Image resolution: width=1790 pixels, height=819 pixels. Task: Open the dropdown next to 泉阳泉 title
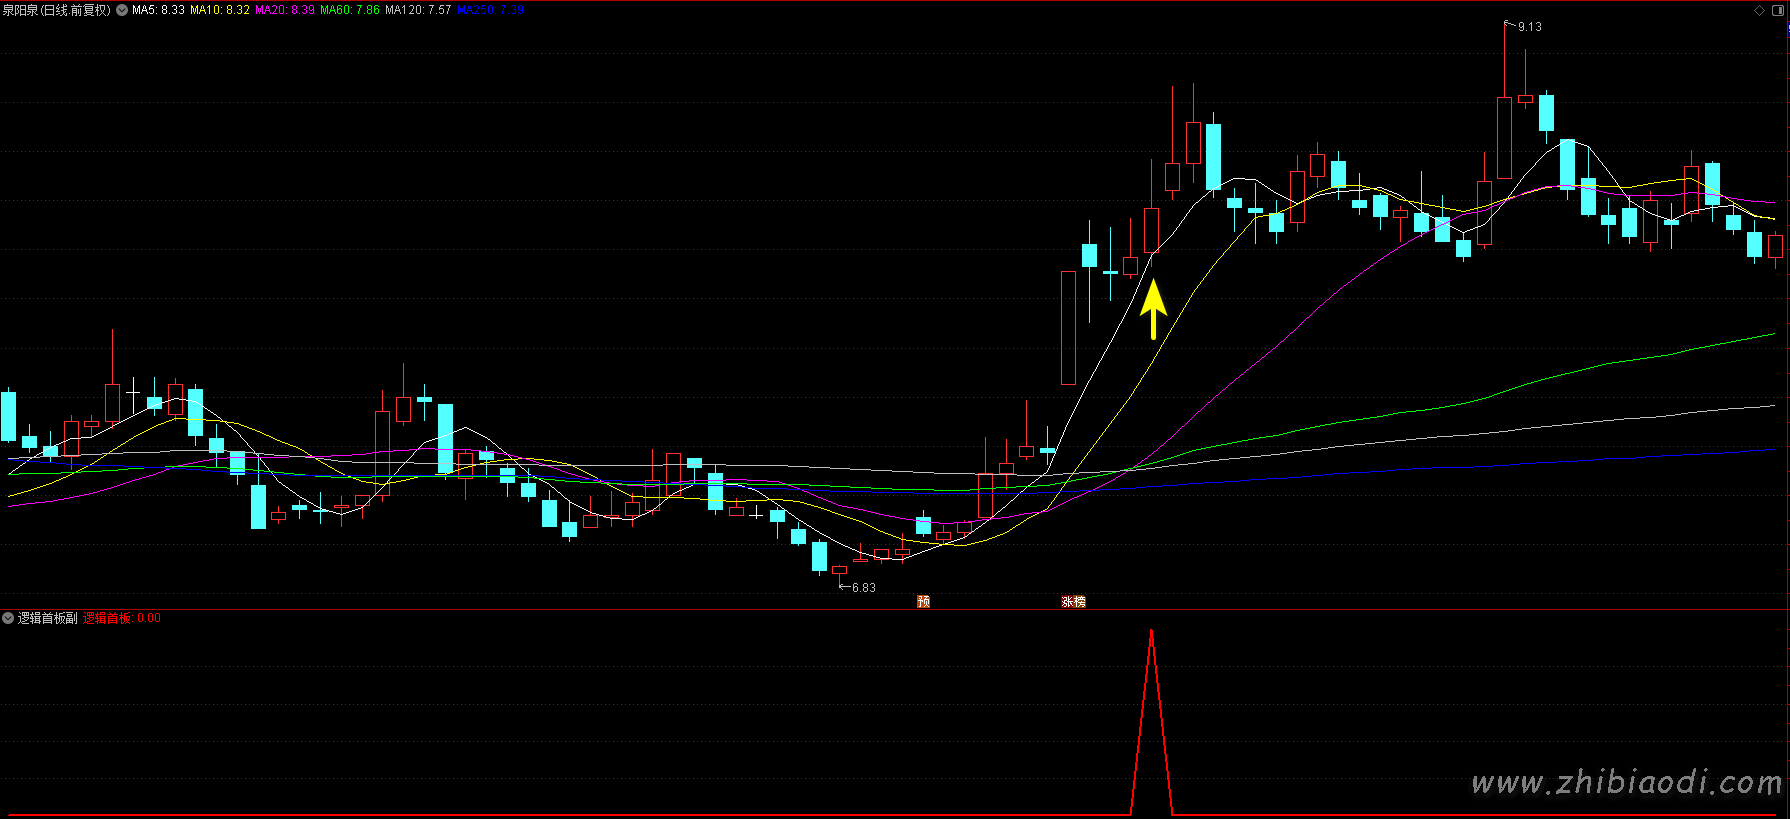point(122,10)
